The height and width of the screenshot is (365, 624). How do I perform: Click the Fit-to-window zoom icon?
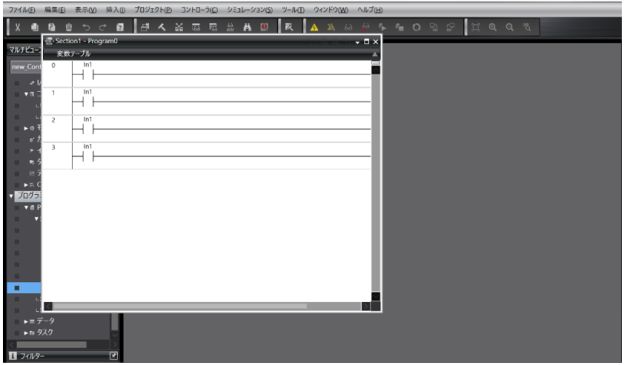click(x=476, y=27)
